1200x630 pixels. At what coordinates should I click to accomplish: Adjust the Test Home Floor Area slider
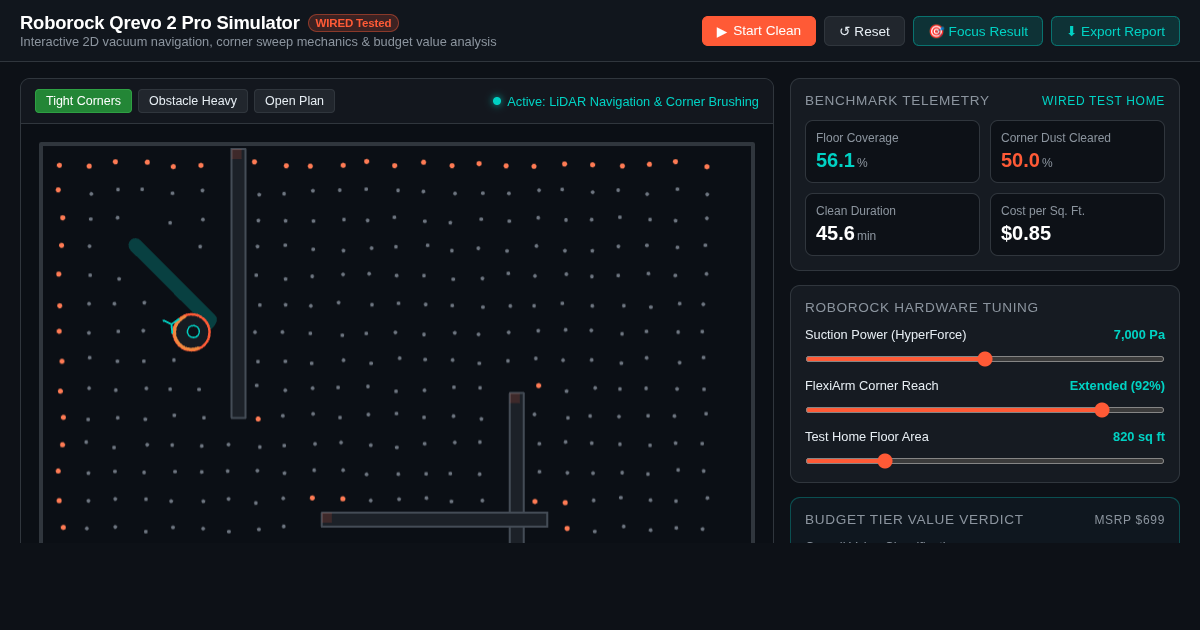click(x=985, y=461)
